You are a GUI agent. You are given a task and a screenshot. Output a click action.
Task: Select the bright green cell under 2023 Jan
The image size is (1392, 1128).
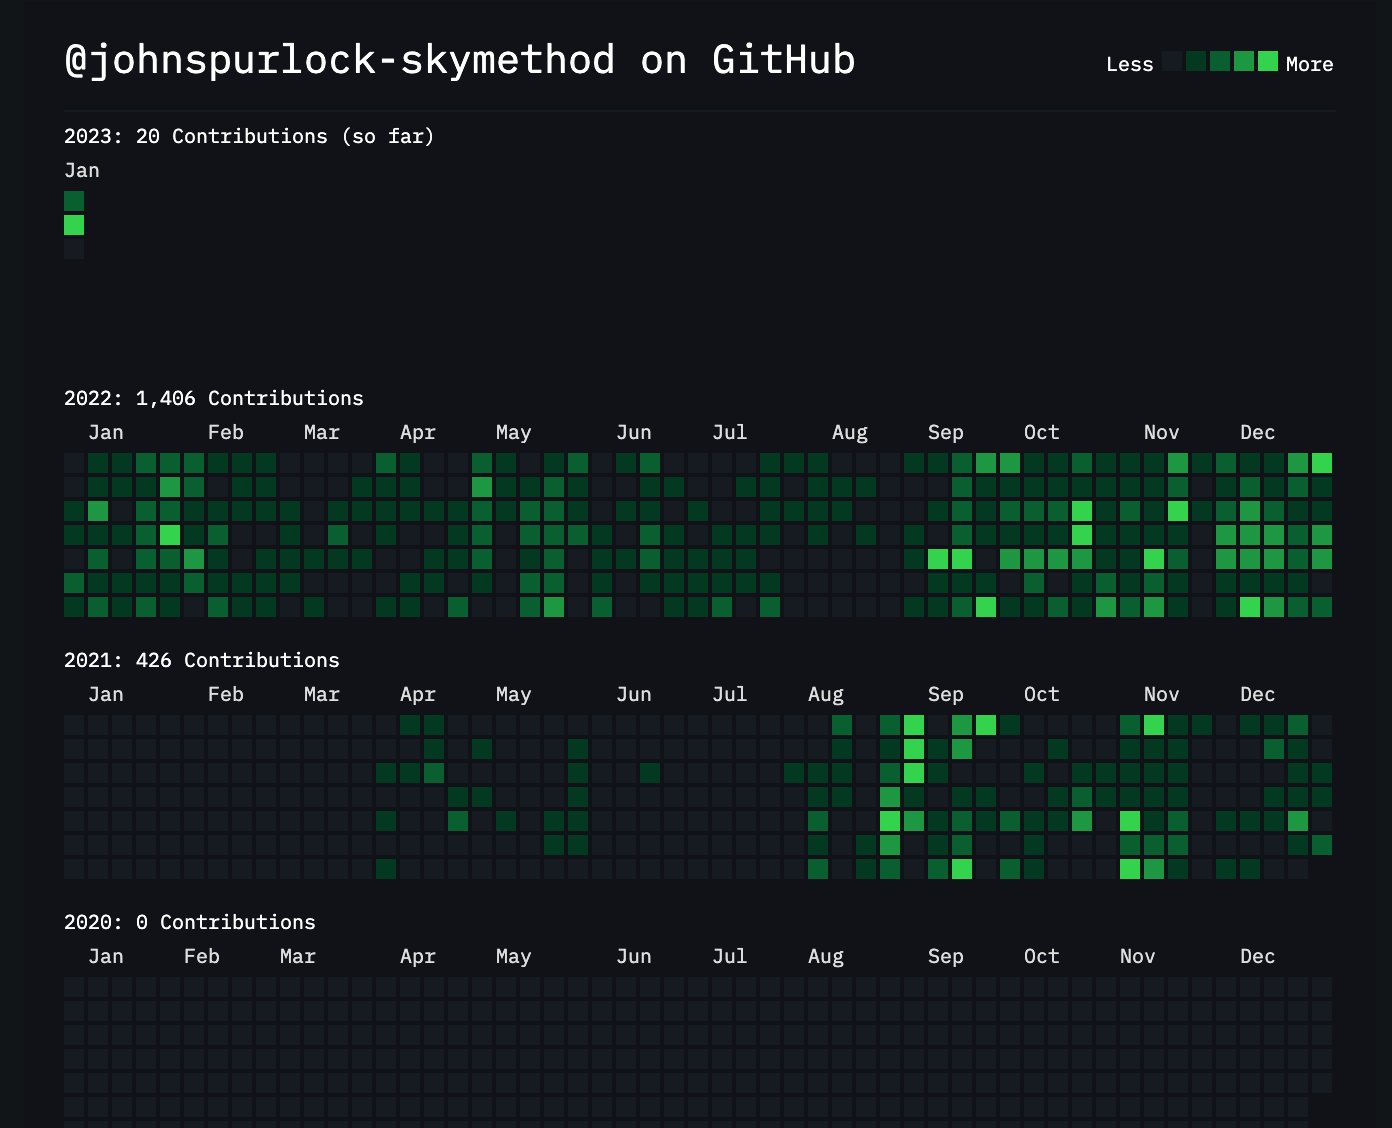pyautogui.click(x=74, y=225)
